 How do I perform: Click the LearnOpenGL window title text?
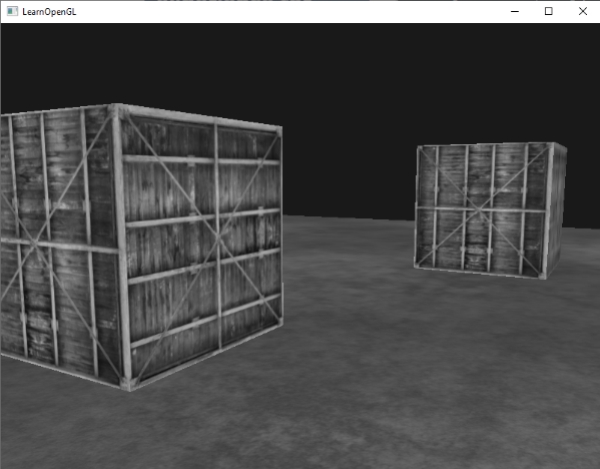tap(49, 11)
